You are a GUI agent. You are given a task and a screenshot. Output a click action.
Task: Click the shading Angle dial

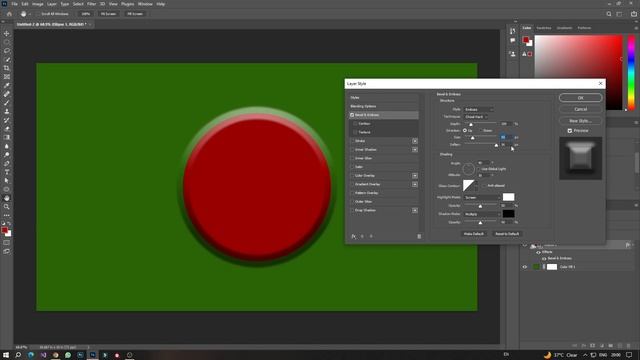[x=468, y=169]
